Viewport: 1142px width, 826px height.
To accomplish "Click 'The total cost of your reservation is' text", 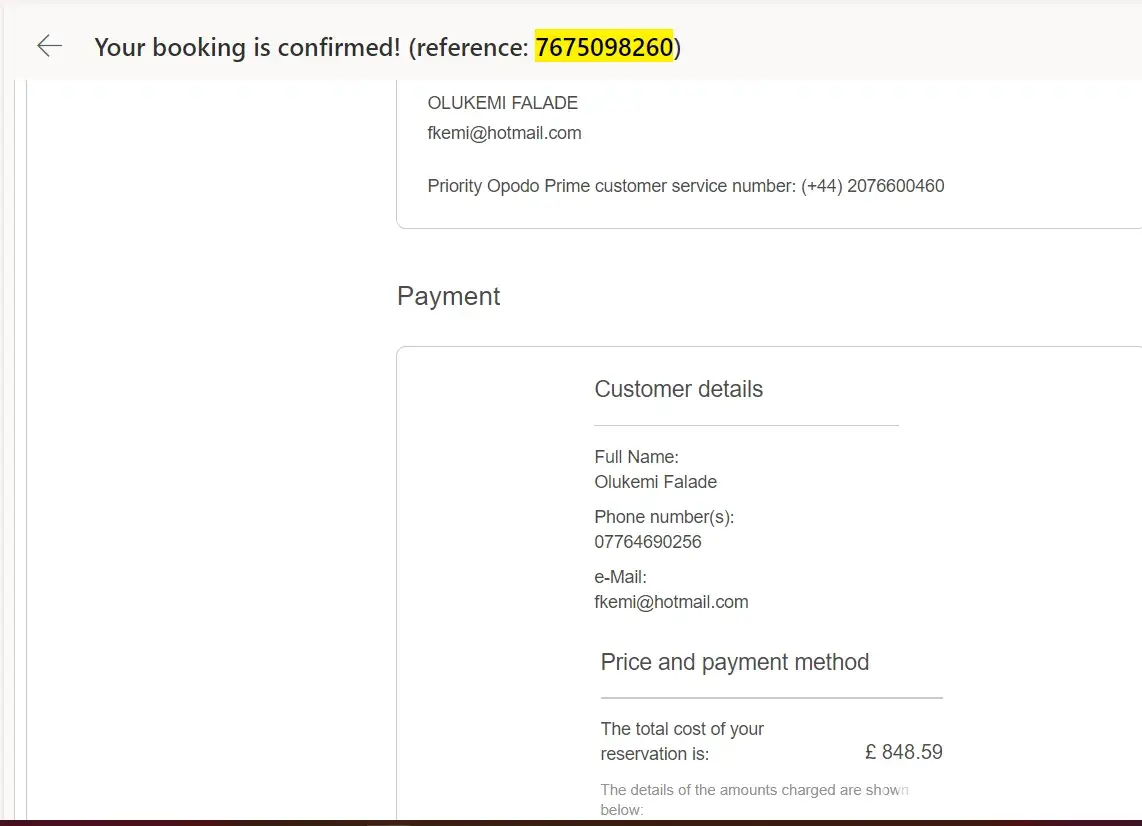I will coord(682,741).
